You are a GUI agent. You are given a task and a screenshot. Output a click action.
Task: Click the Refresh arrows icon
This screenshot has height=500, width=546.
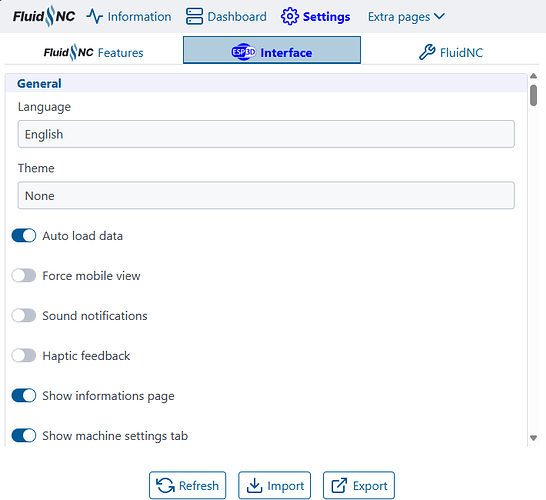[165, 485]
